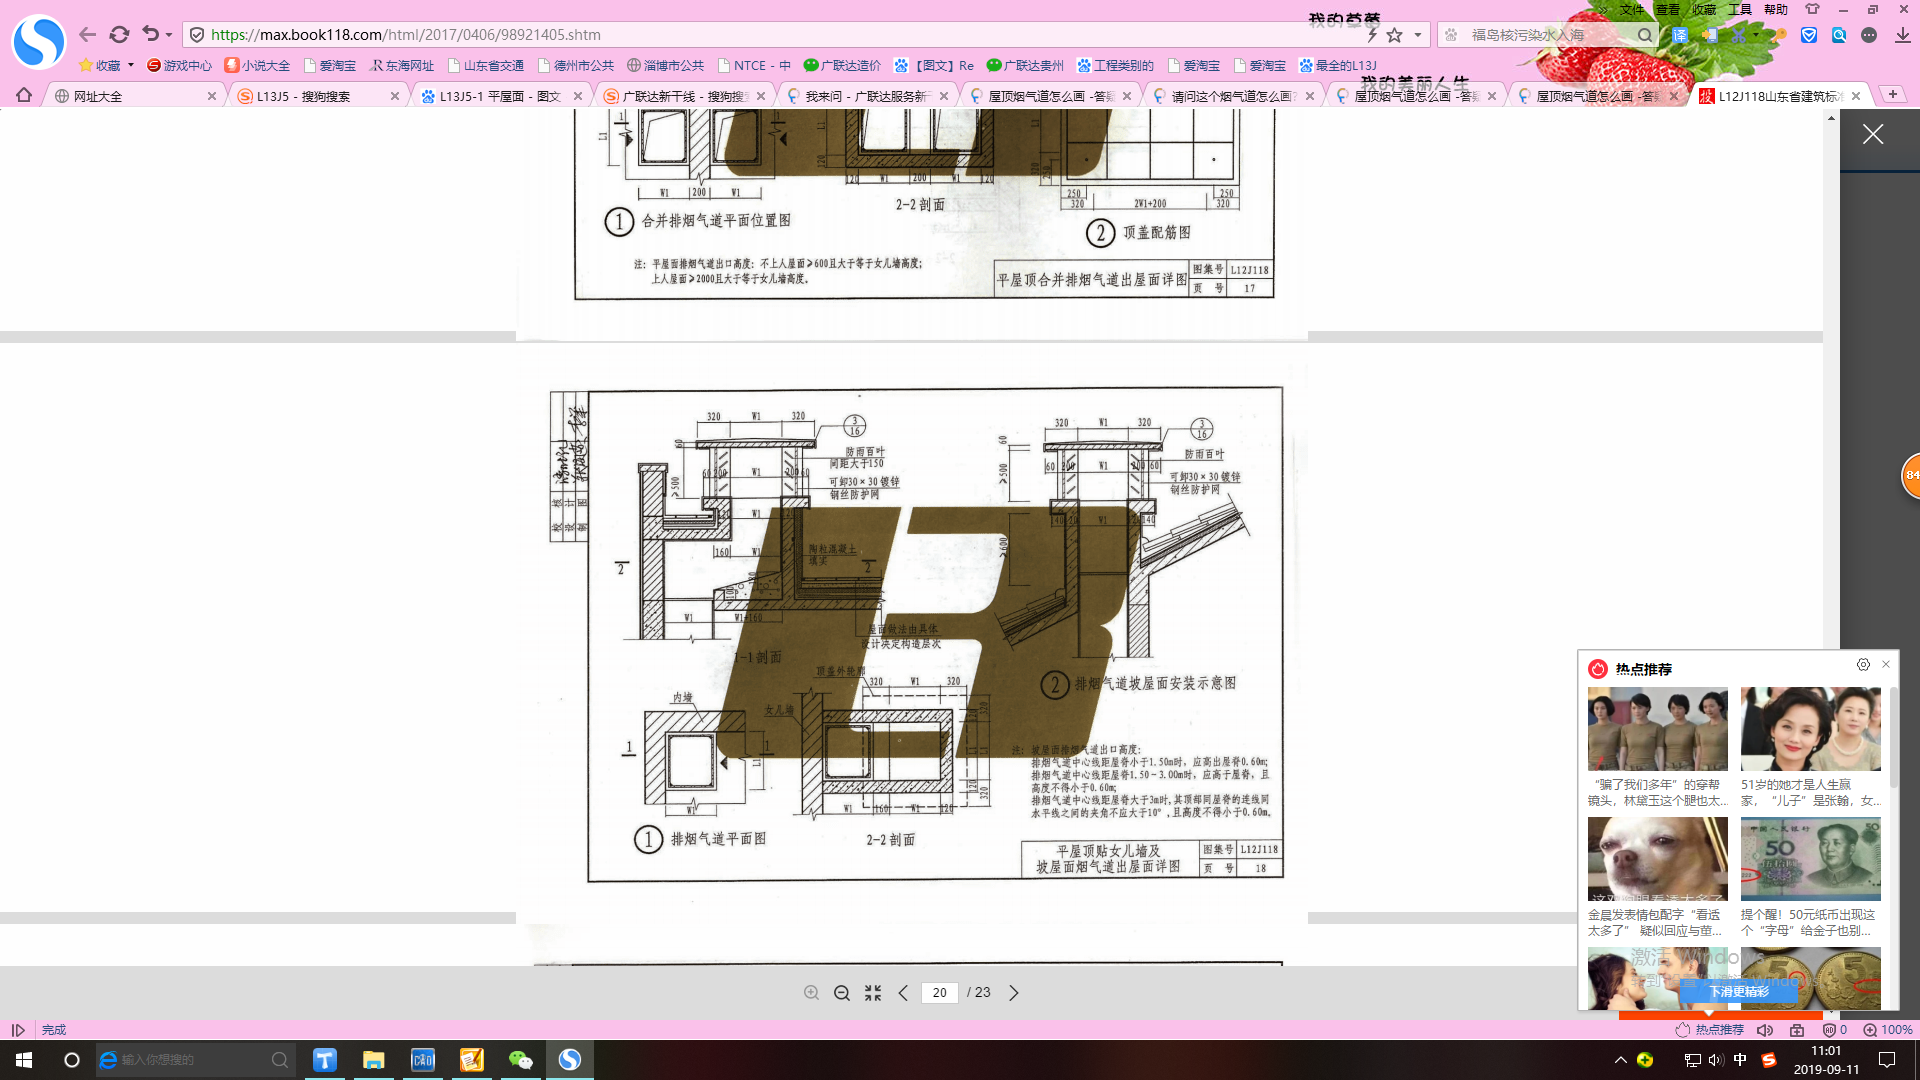Expand the address bar dropdown arrow
Viewport: 1920px width, 1080px height.
coord(1417,35)
